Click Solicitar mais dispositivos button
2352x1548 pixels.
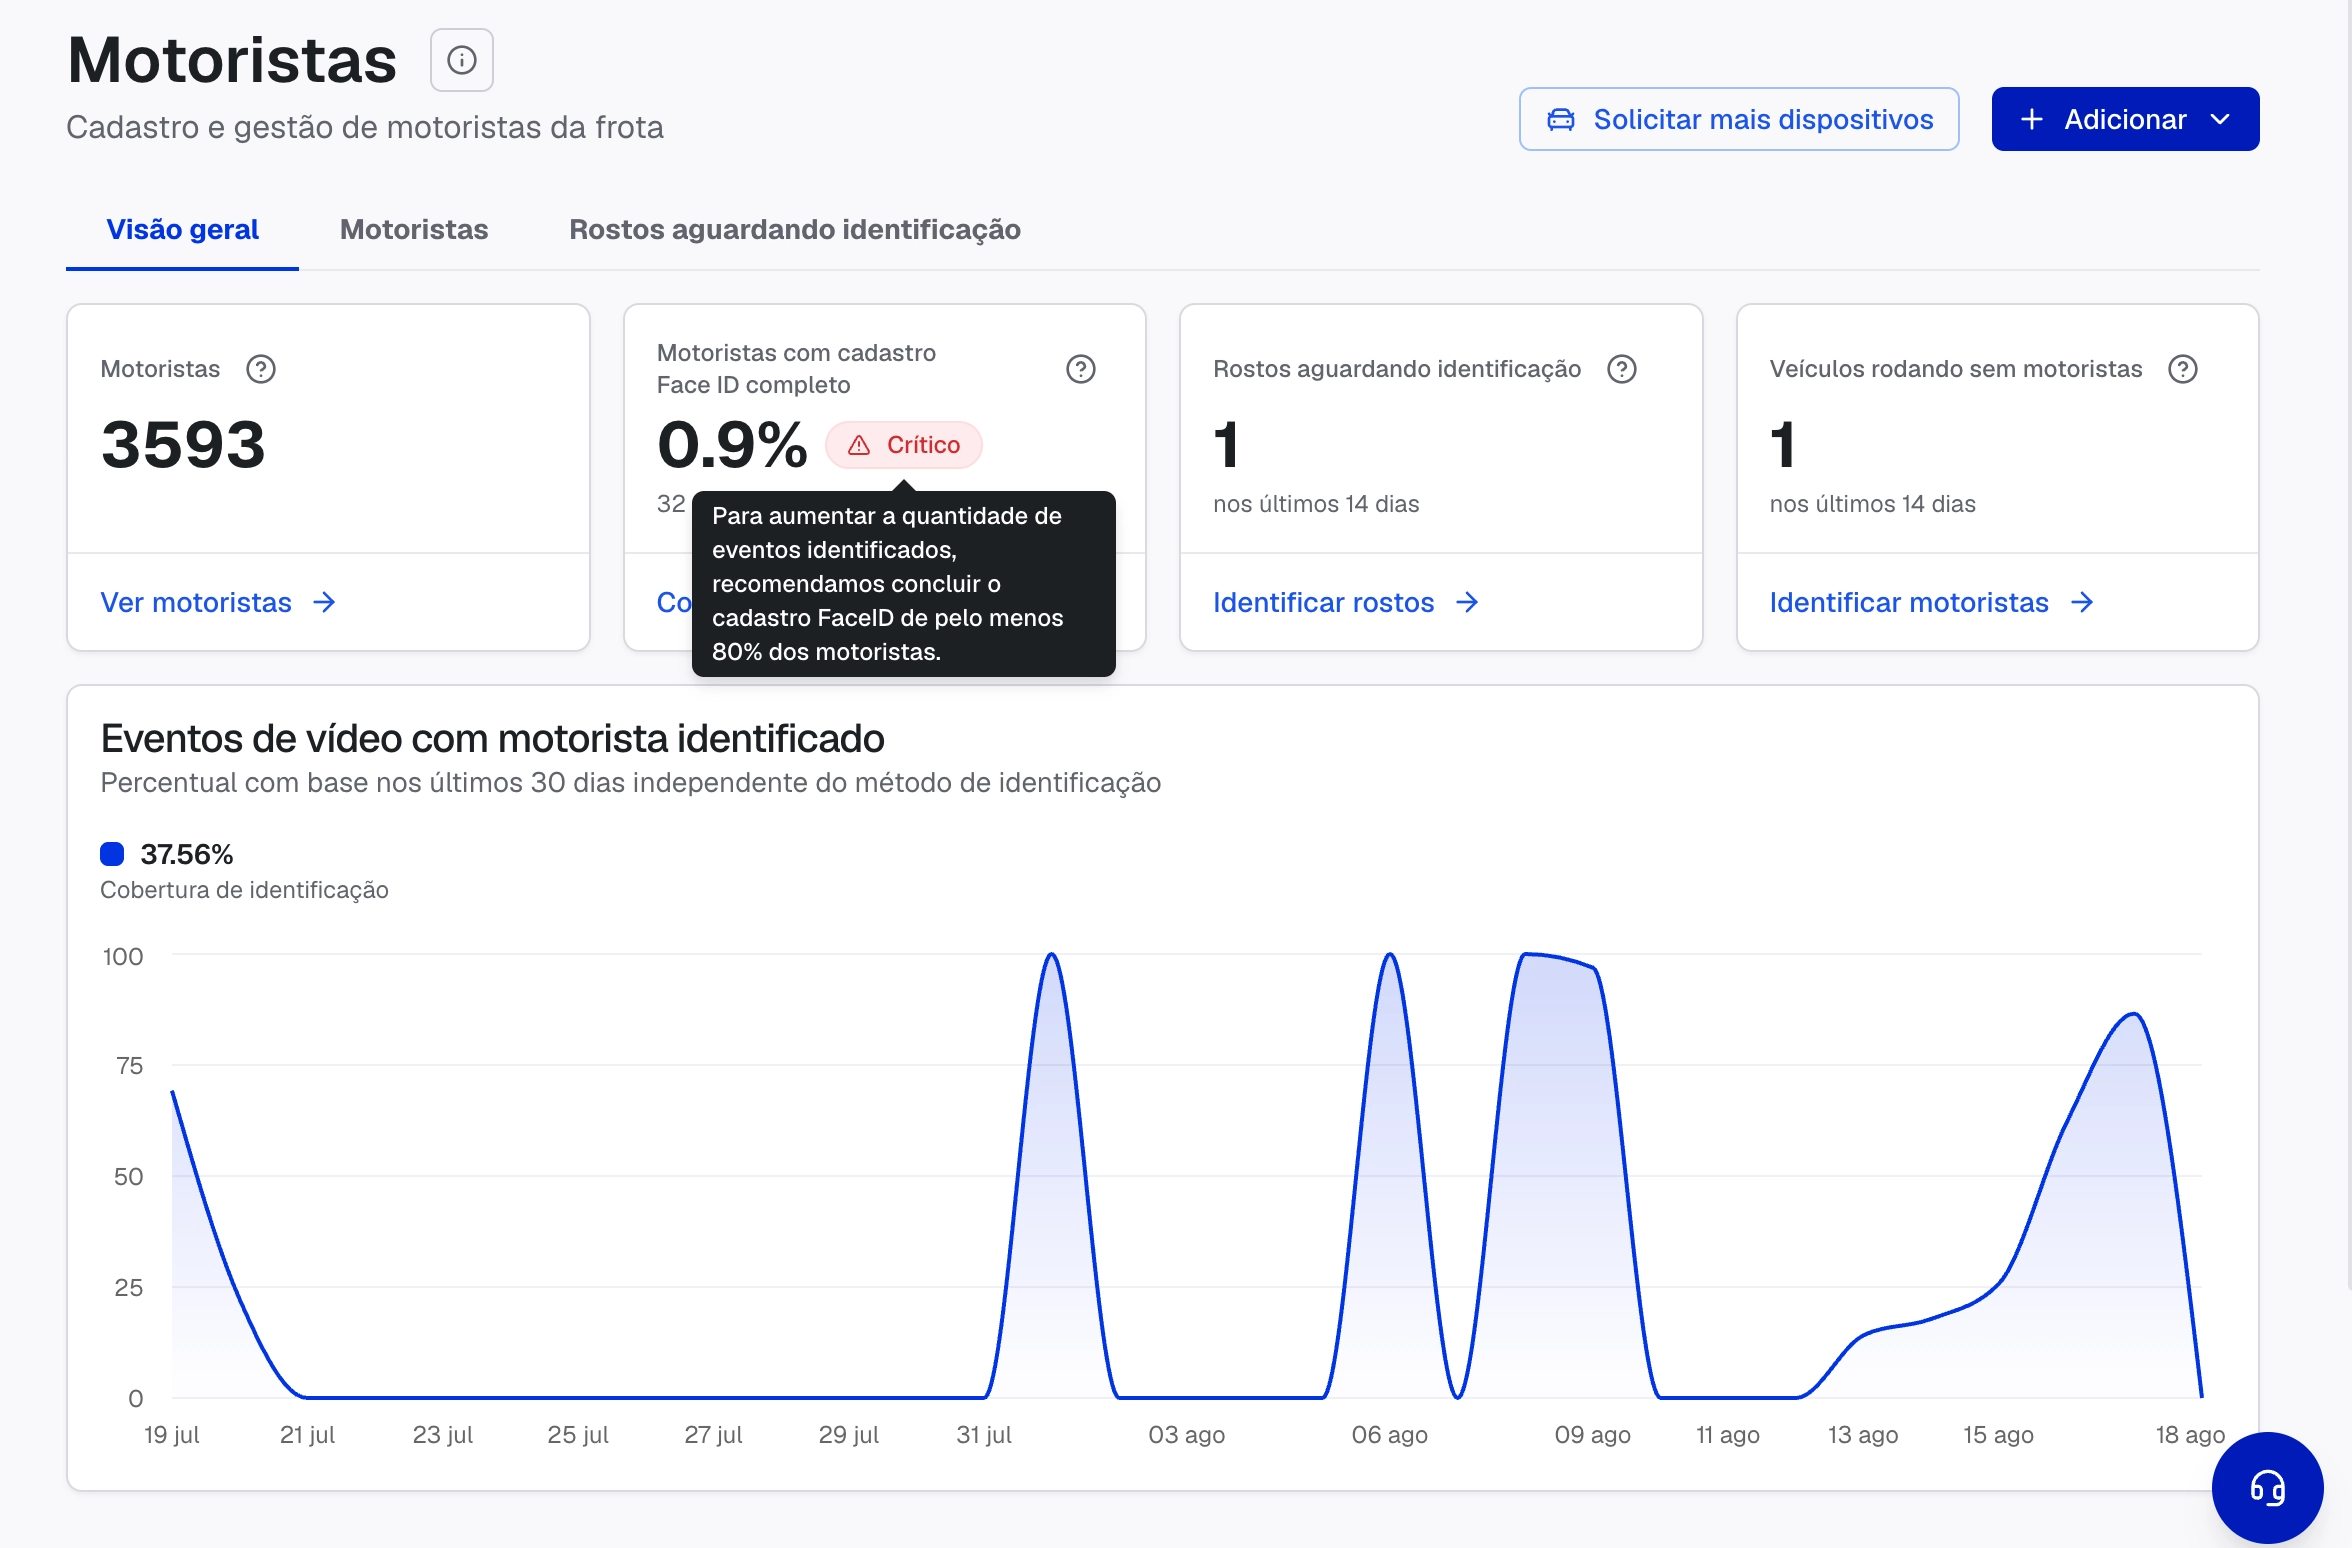1739,119
